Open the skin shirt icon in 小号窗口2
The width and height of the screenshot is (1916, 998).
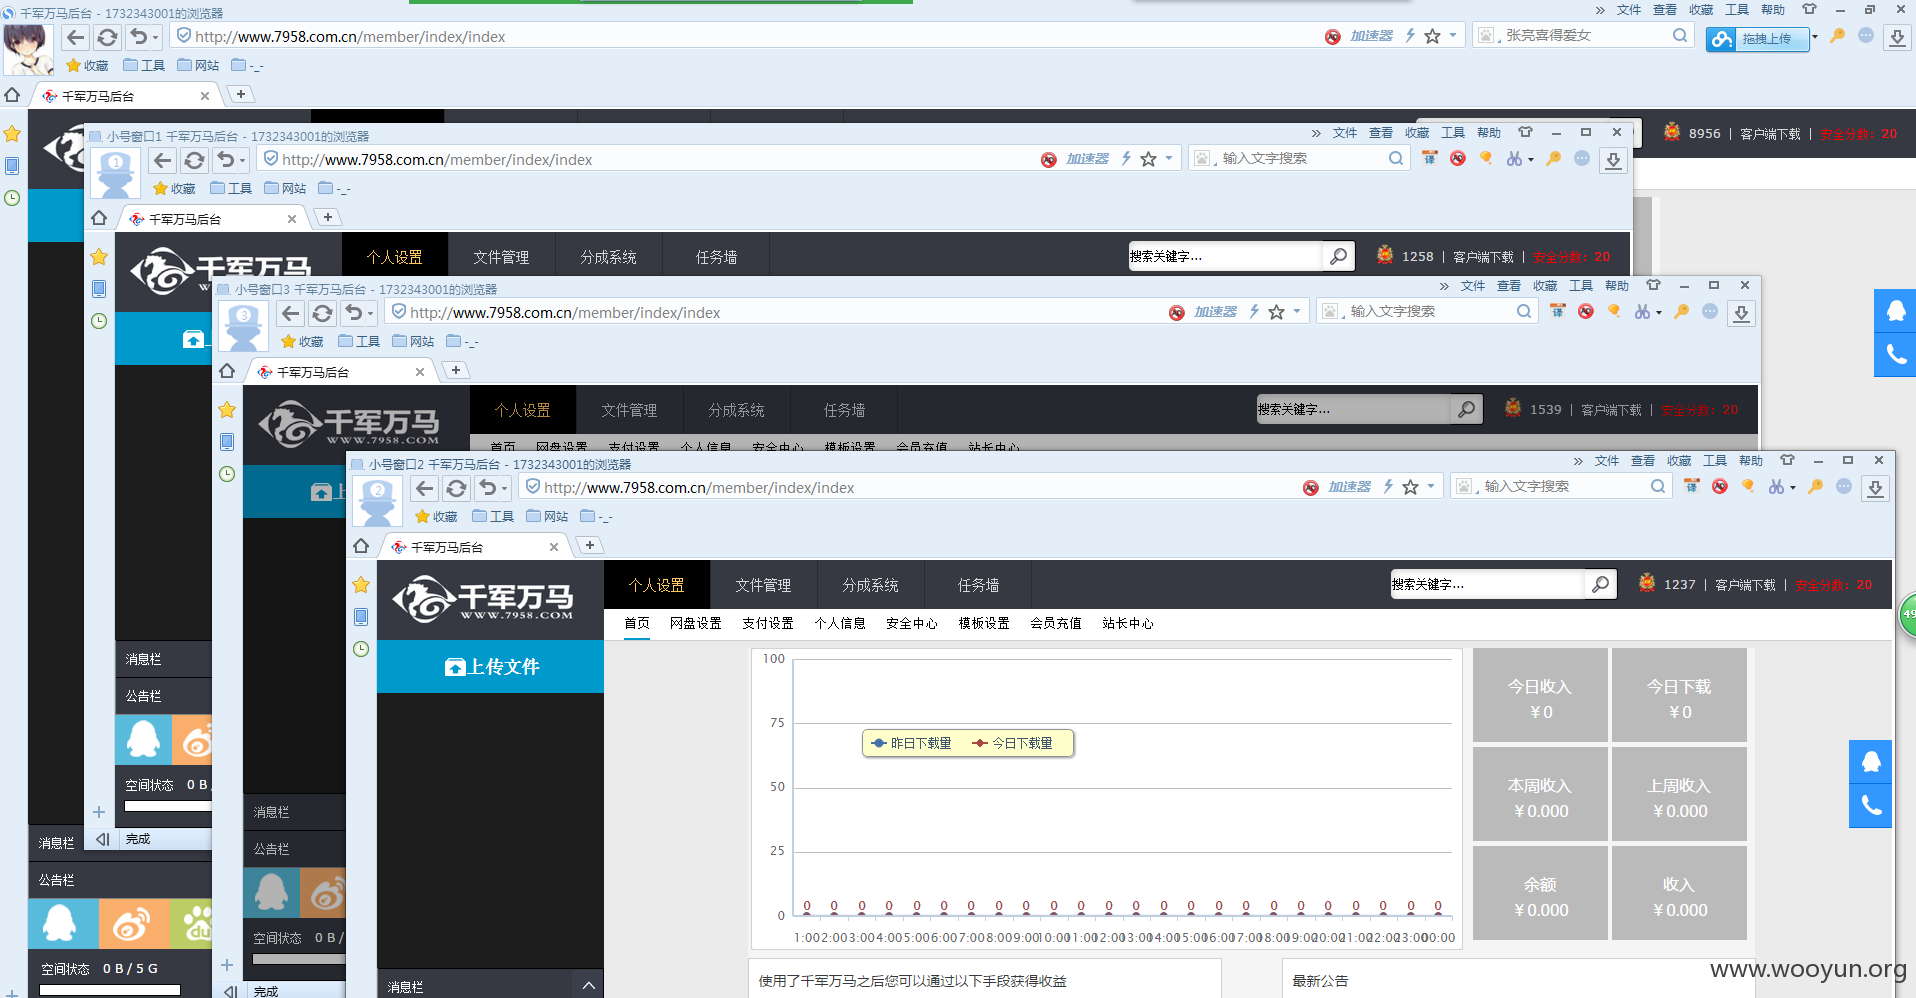tap(1787, 461)
